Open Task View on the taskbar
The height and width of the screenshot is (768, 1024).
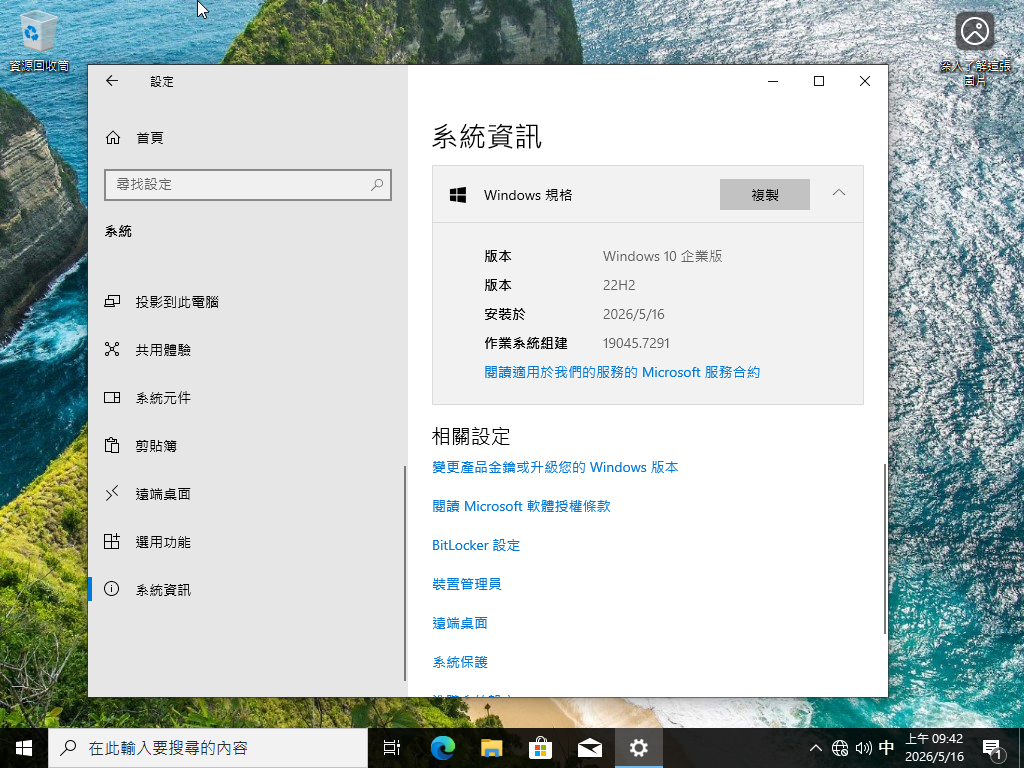pyautogui.click(x=392, y=748)
